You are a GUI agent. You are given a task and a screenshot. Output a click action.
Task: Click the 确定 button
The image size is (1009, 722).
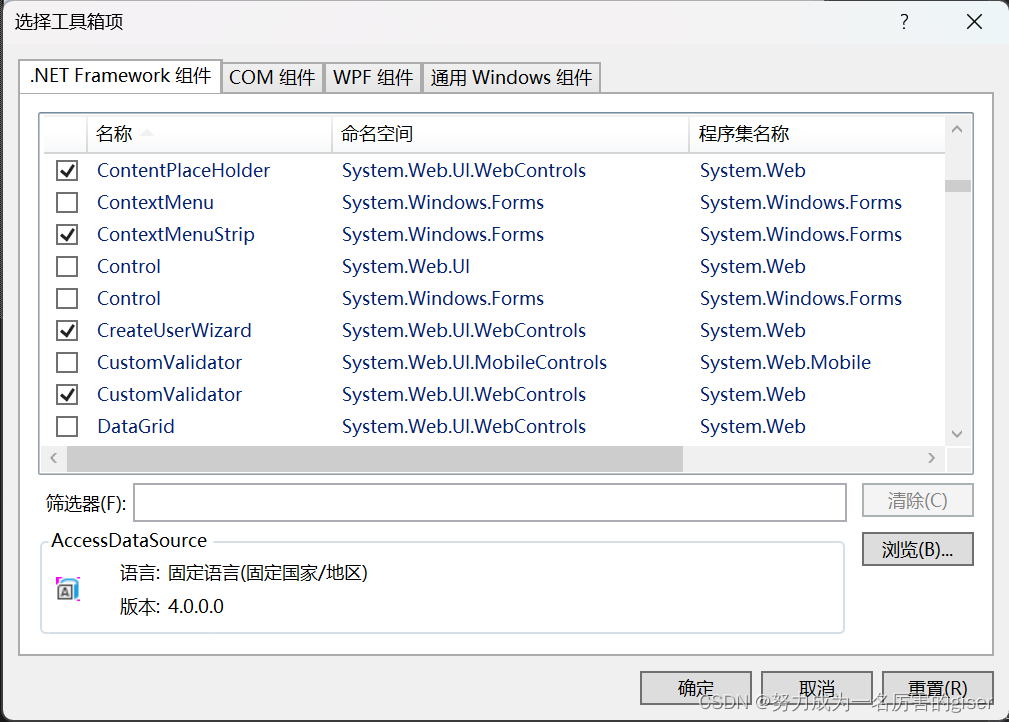[x=696, y=688]
